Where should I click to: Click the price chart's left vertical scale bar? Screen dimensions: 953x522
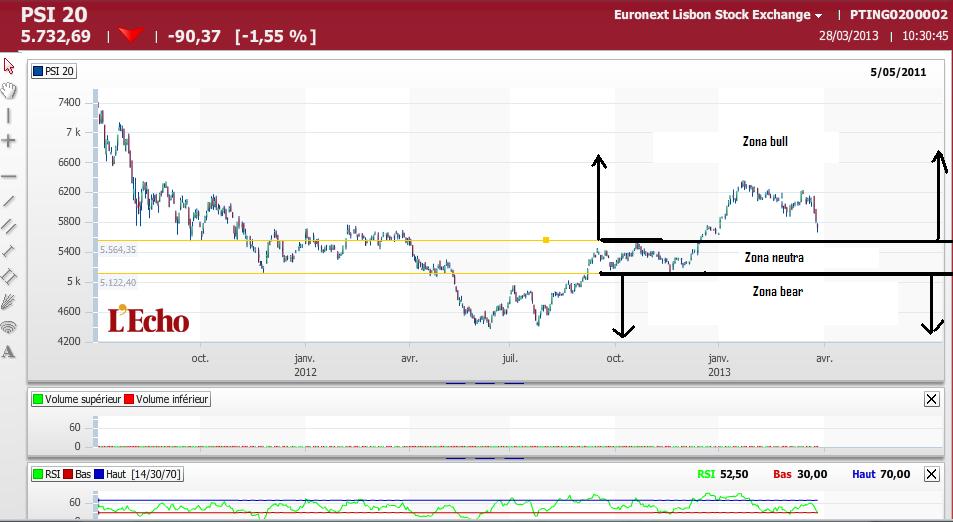[95, 216]
